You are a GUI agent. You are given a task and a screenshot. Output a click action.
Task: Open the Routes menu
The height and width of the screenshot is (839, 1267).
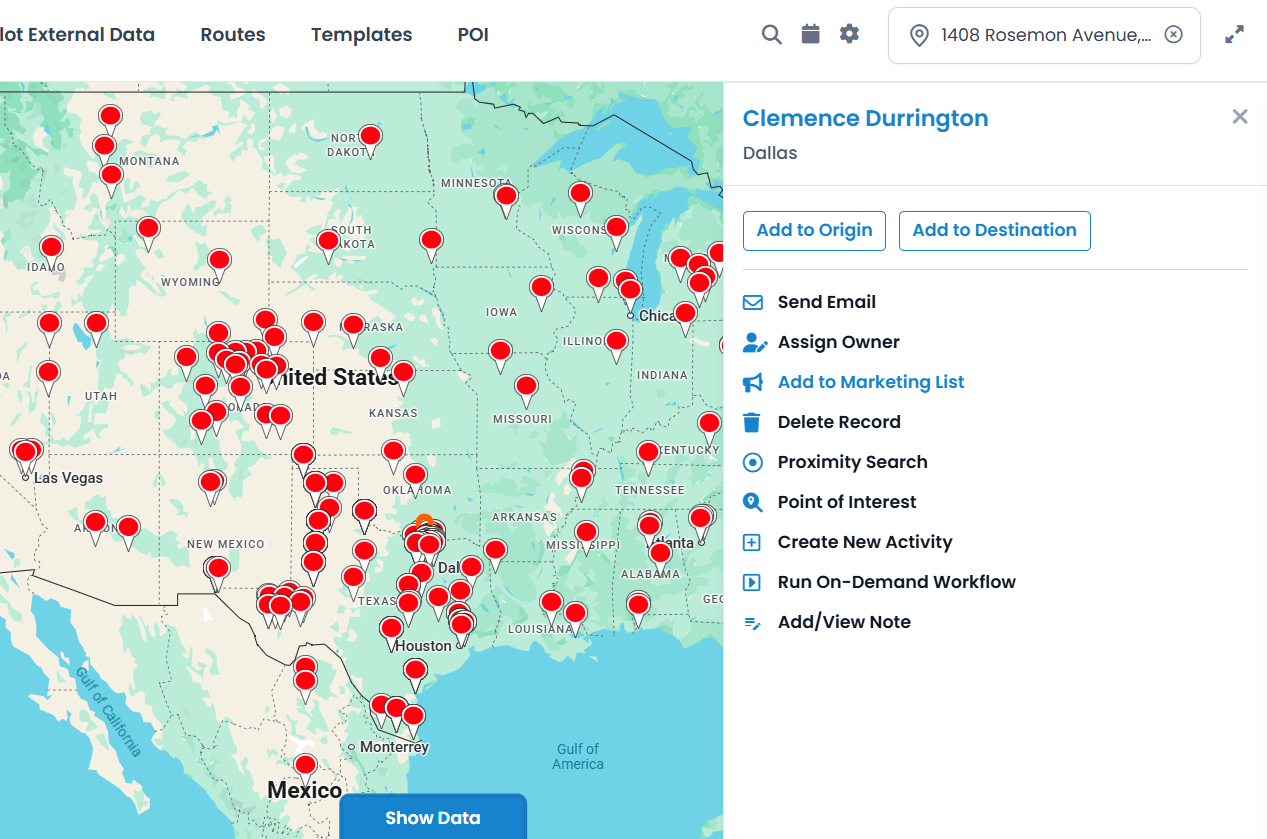233,35
